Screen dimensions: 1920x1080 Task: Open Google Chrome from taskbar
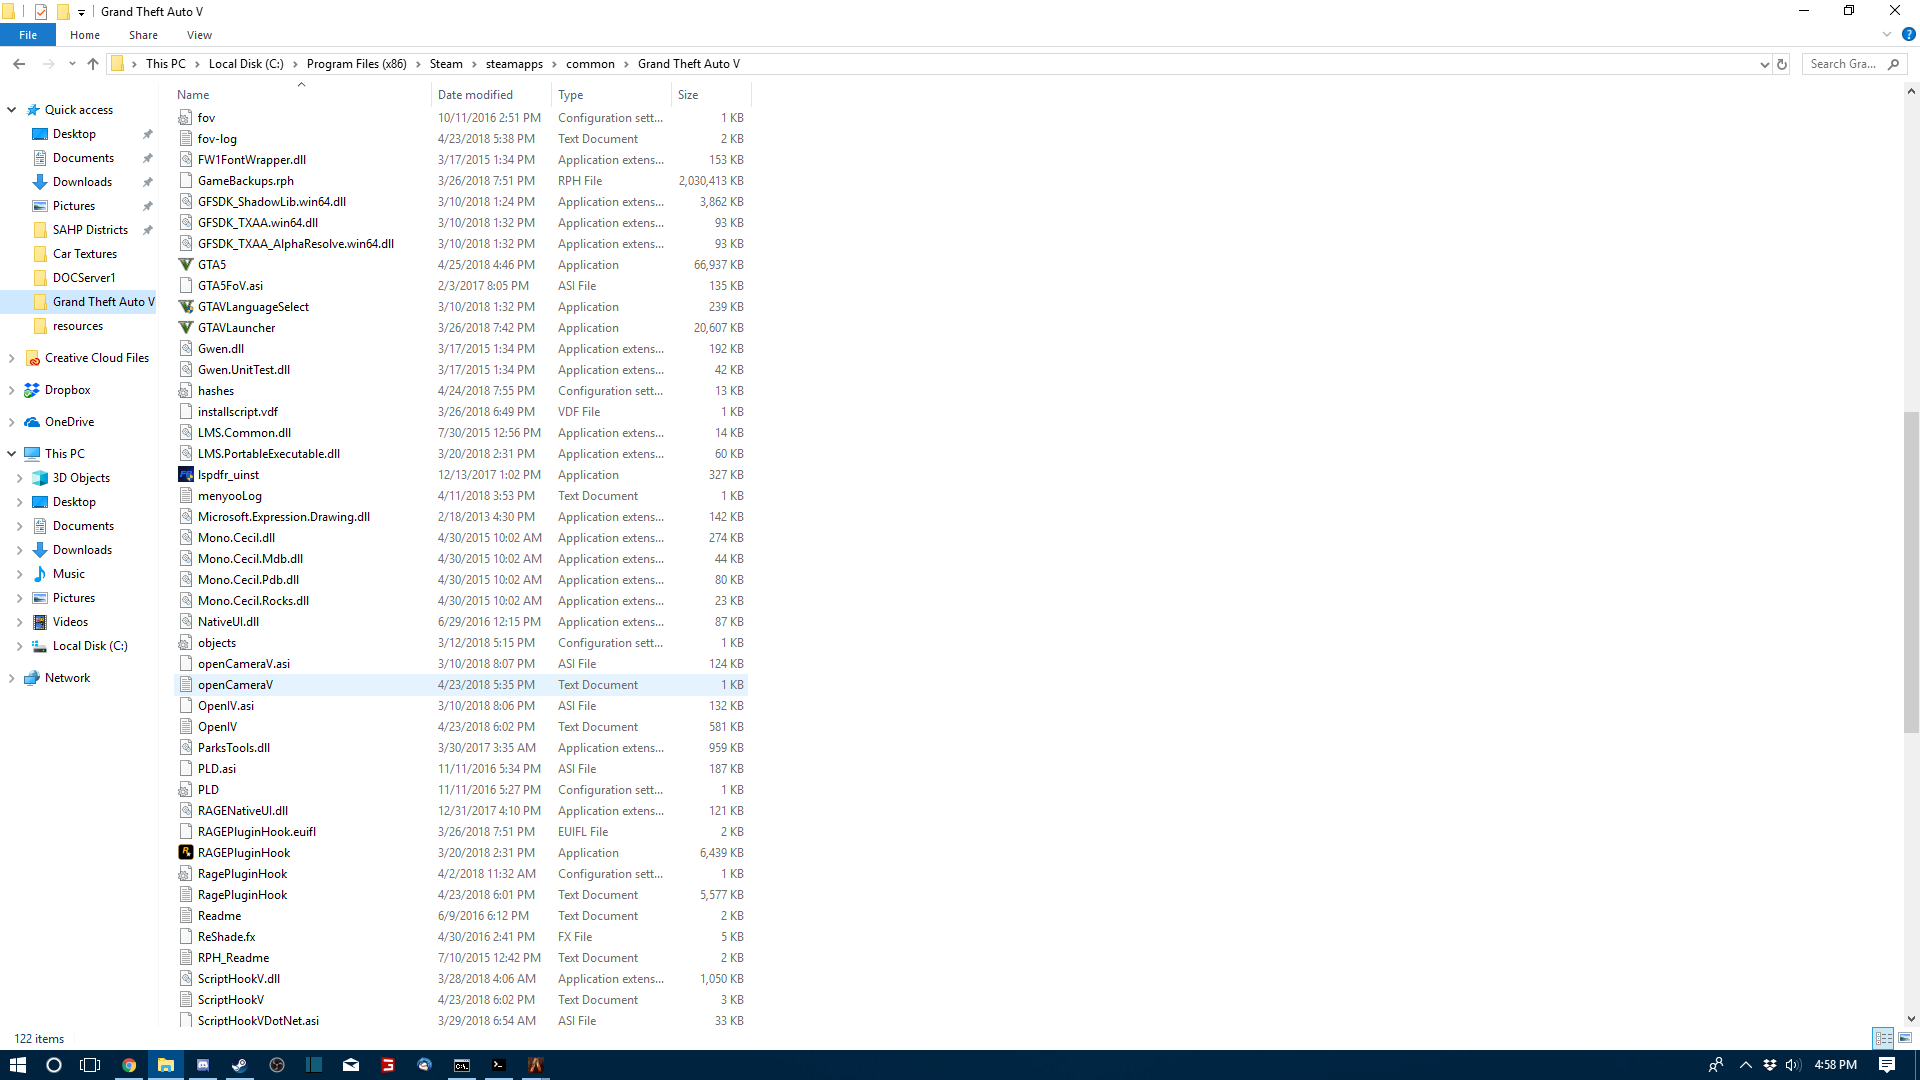coord(129,1065)
